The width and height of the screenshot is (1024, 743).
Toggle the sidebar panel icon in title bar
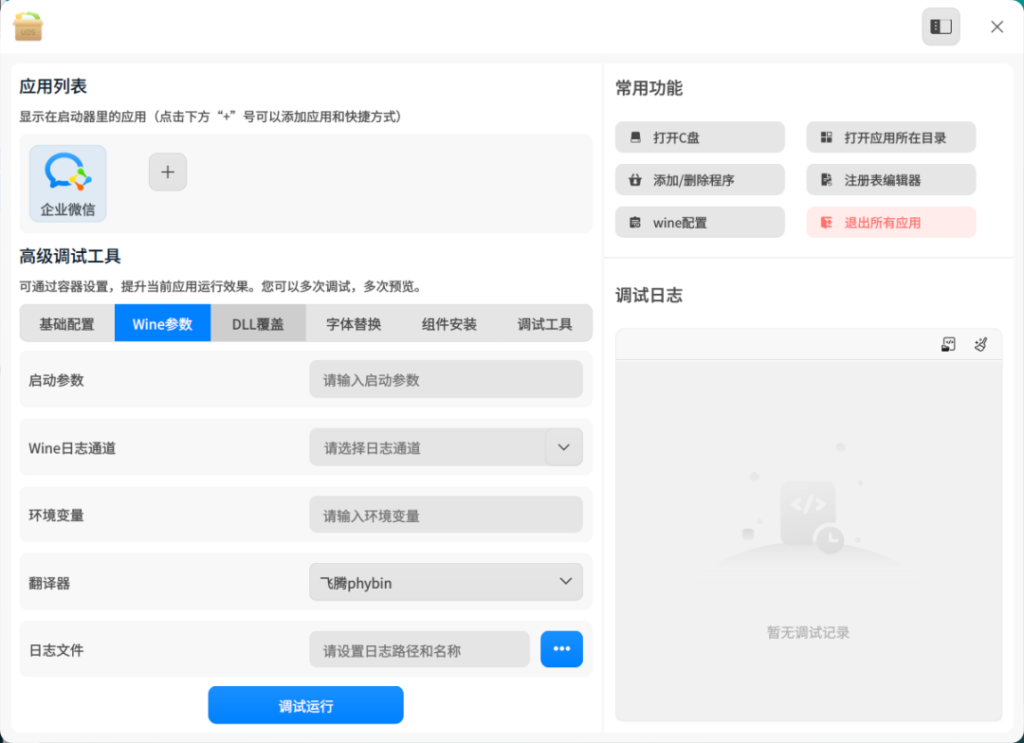click(x=940, y=27)
